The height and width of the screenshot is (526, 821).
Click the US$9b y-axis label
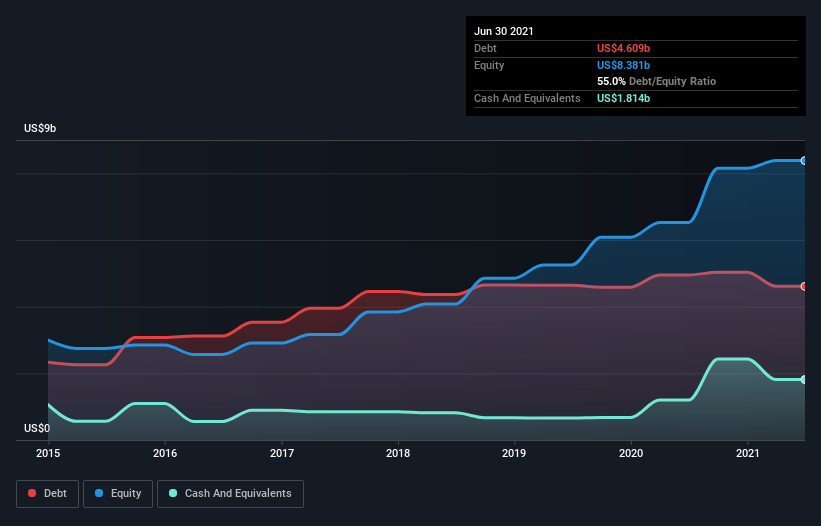(x=40, y=128)
